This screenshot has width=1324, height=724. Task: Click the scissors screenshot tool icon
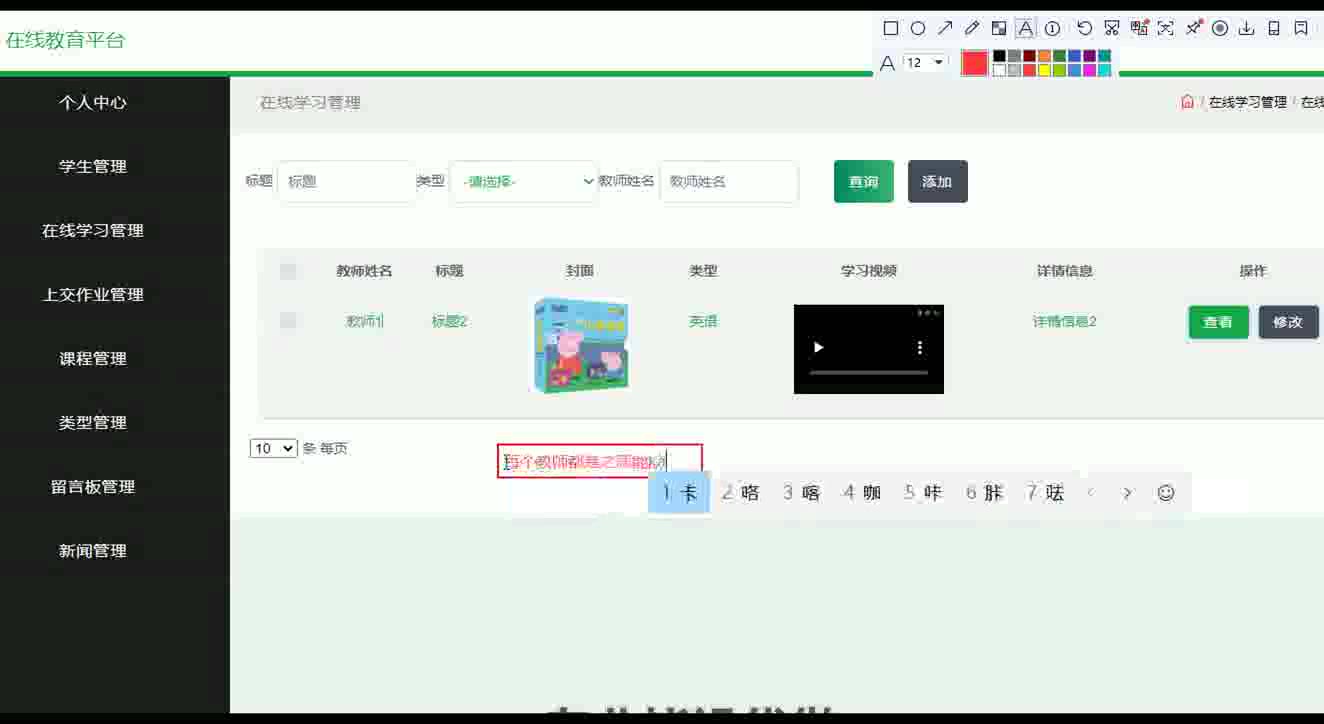(x=1111, y=28)
